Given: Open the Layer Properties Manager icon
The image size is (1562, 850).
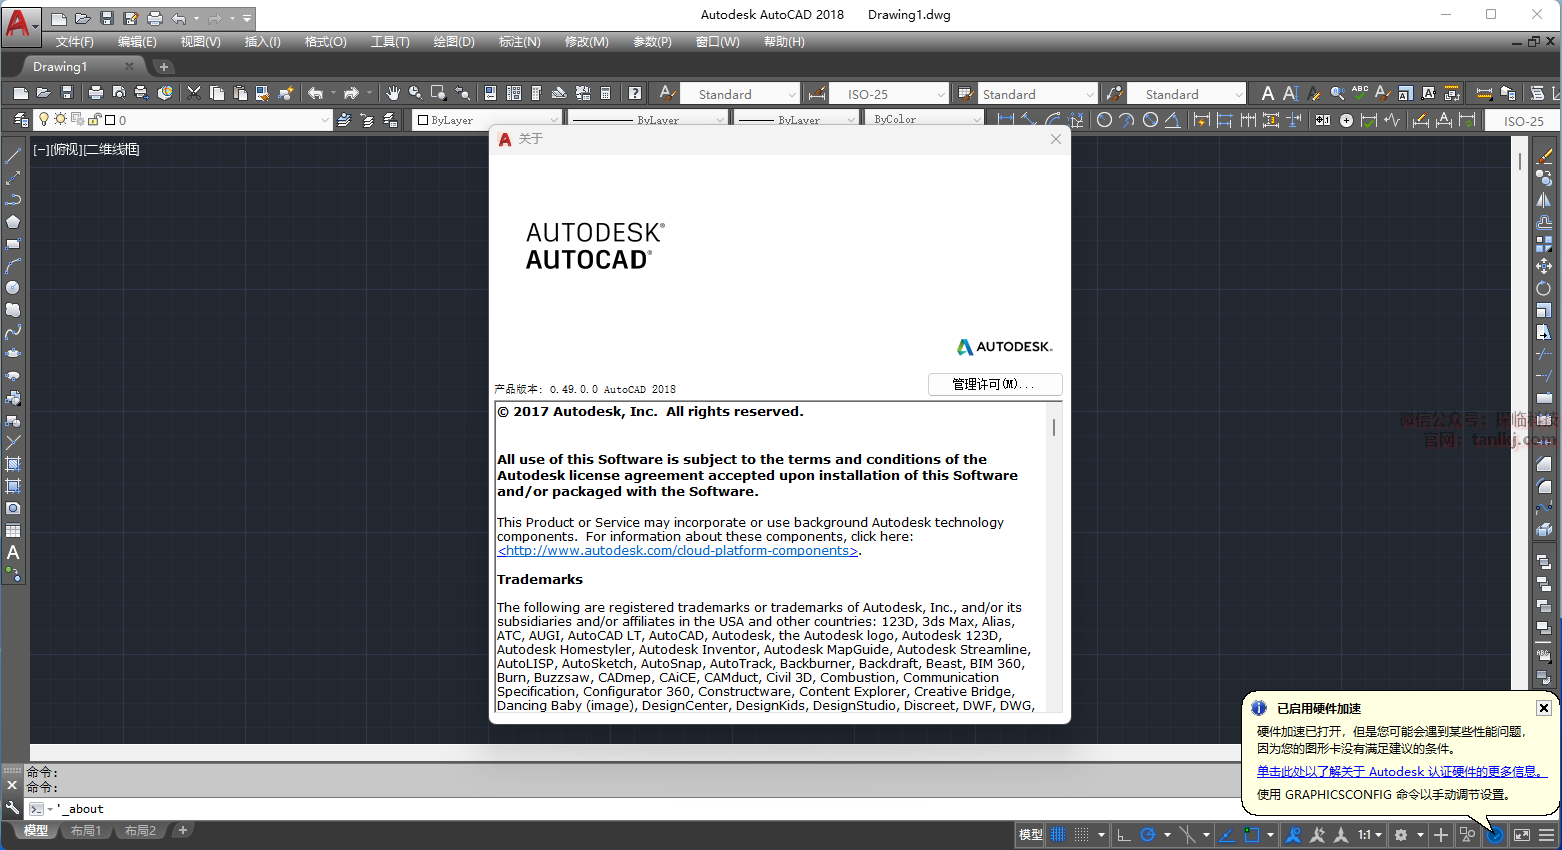Looking at the screenshot, I should click(x=20, y=120).
